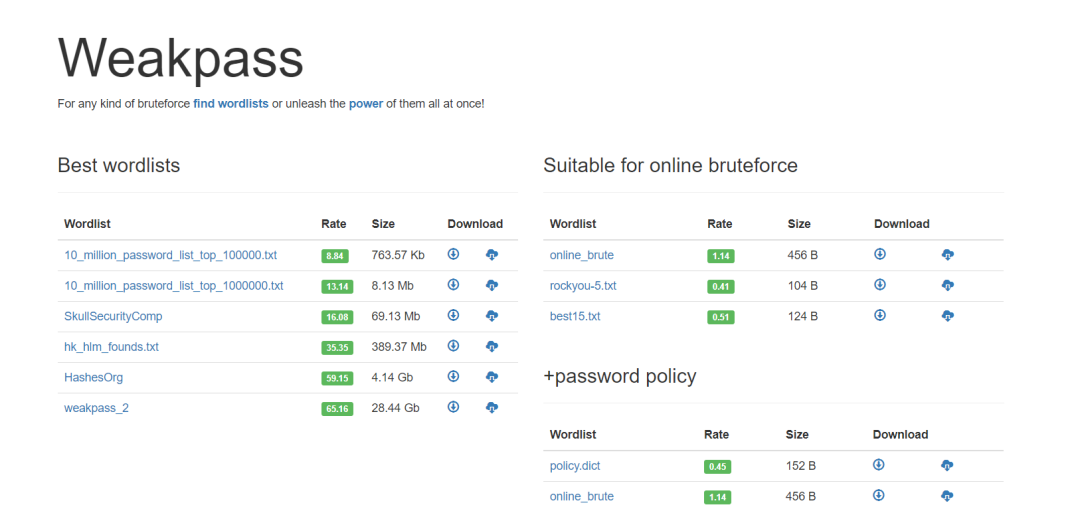The image size is (1080, 523).
Task: Click the cloud icon in the HashesOrg row
Action: [492, 377]
